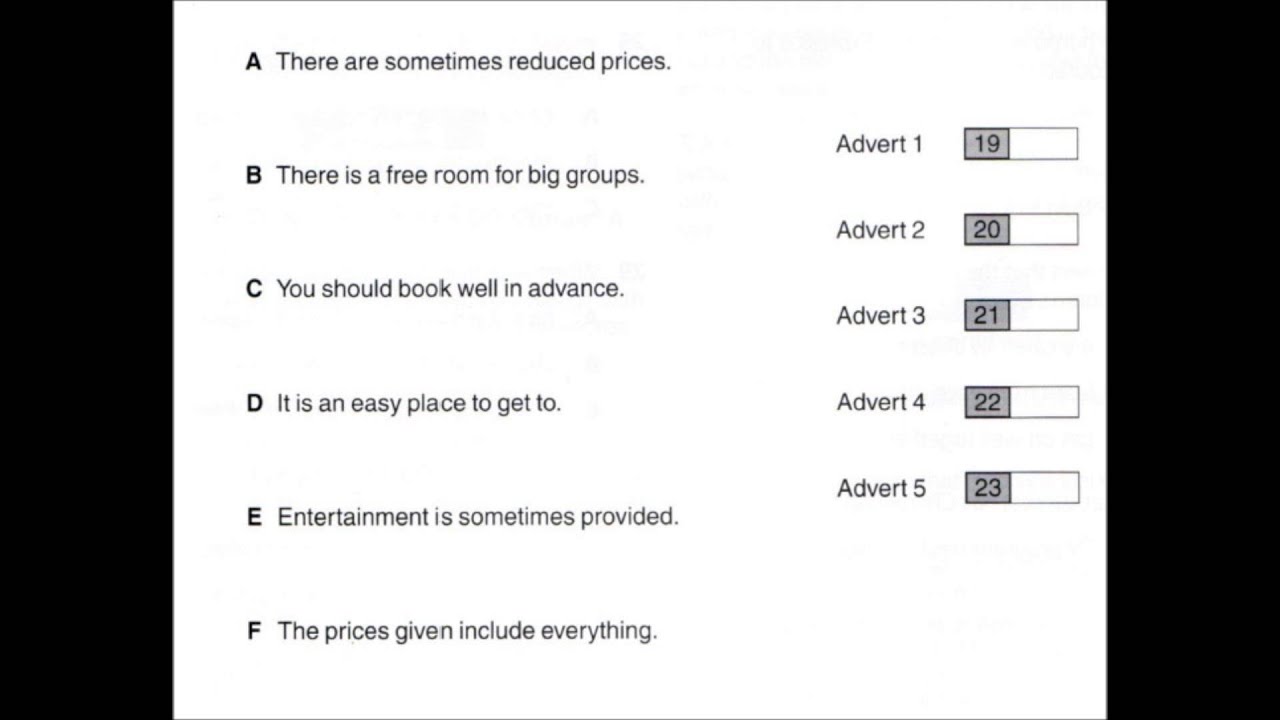Select the answer field for question 21
Image resolution: width=1280 pixels, height=720 pixels.
pos(1043,316)
